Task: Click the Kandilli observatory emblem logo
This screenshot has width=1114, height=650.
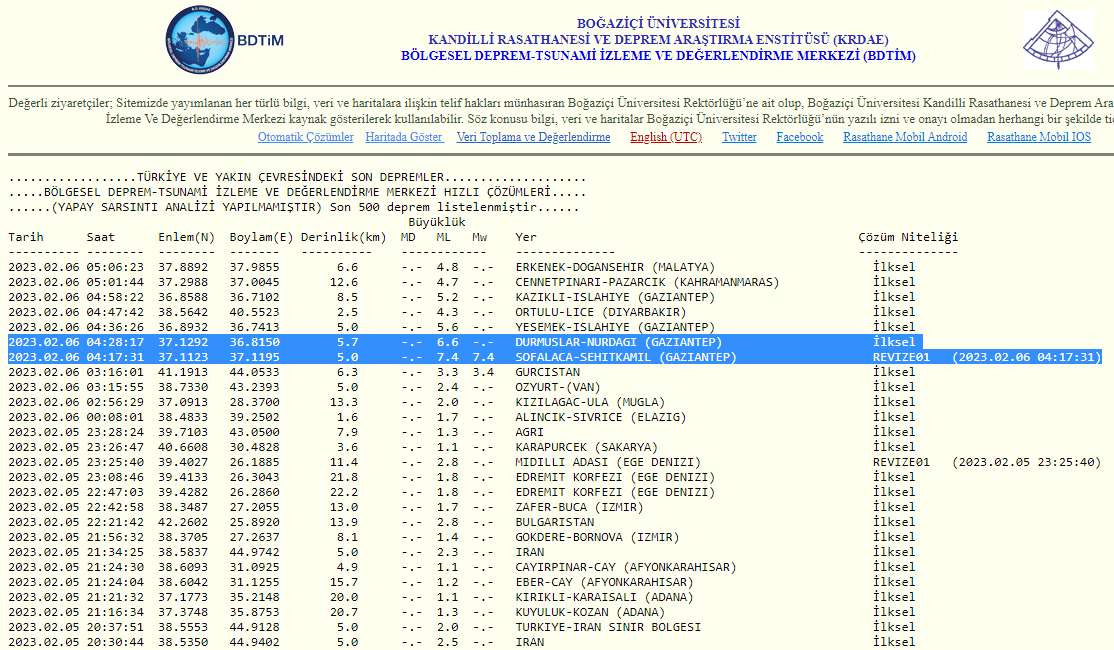Action: [1058, 40]
